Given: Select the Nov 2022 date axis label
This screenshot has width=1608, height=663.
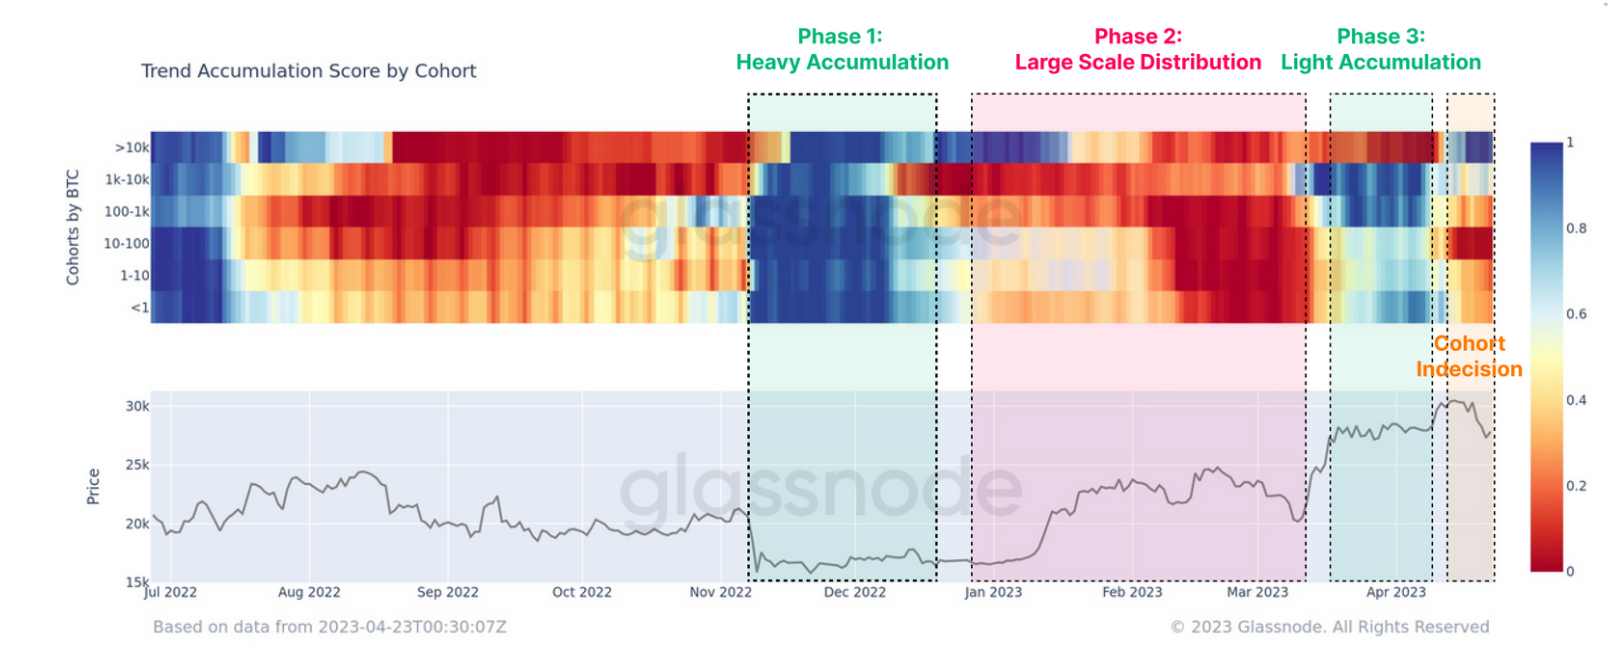Looking at the screenshot, I should [x=720, y=592].
